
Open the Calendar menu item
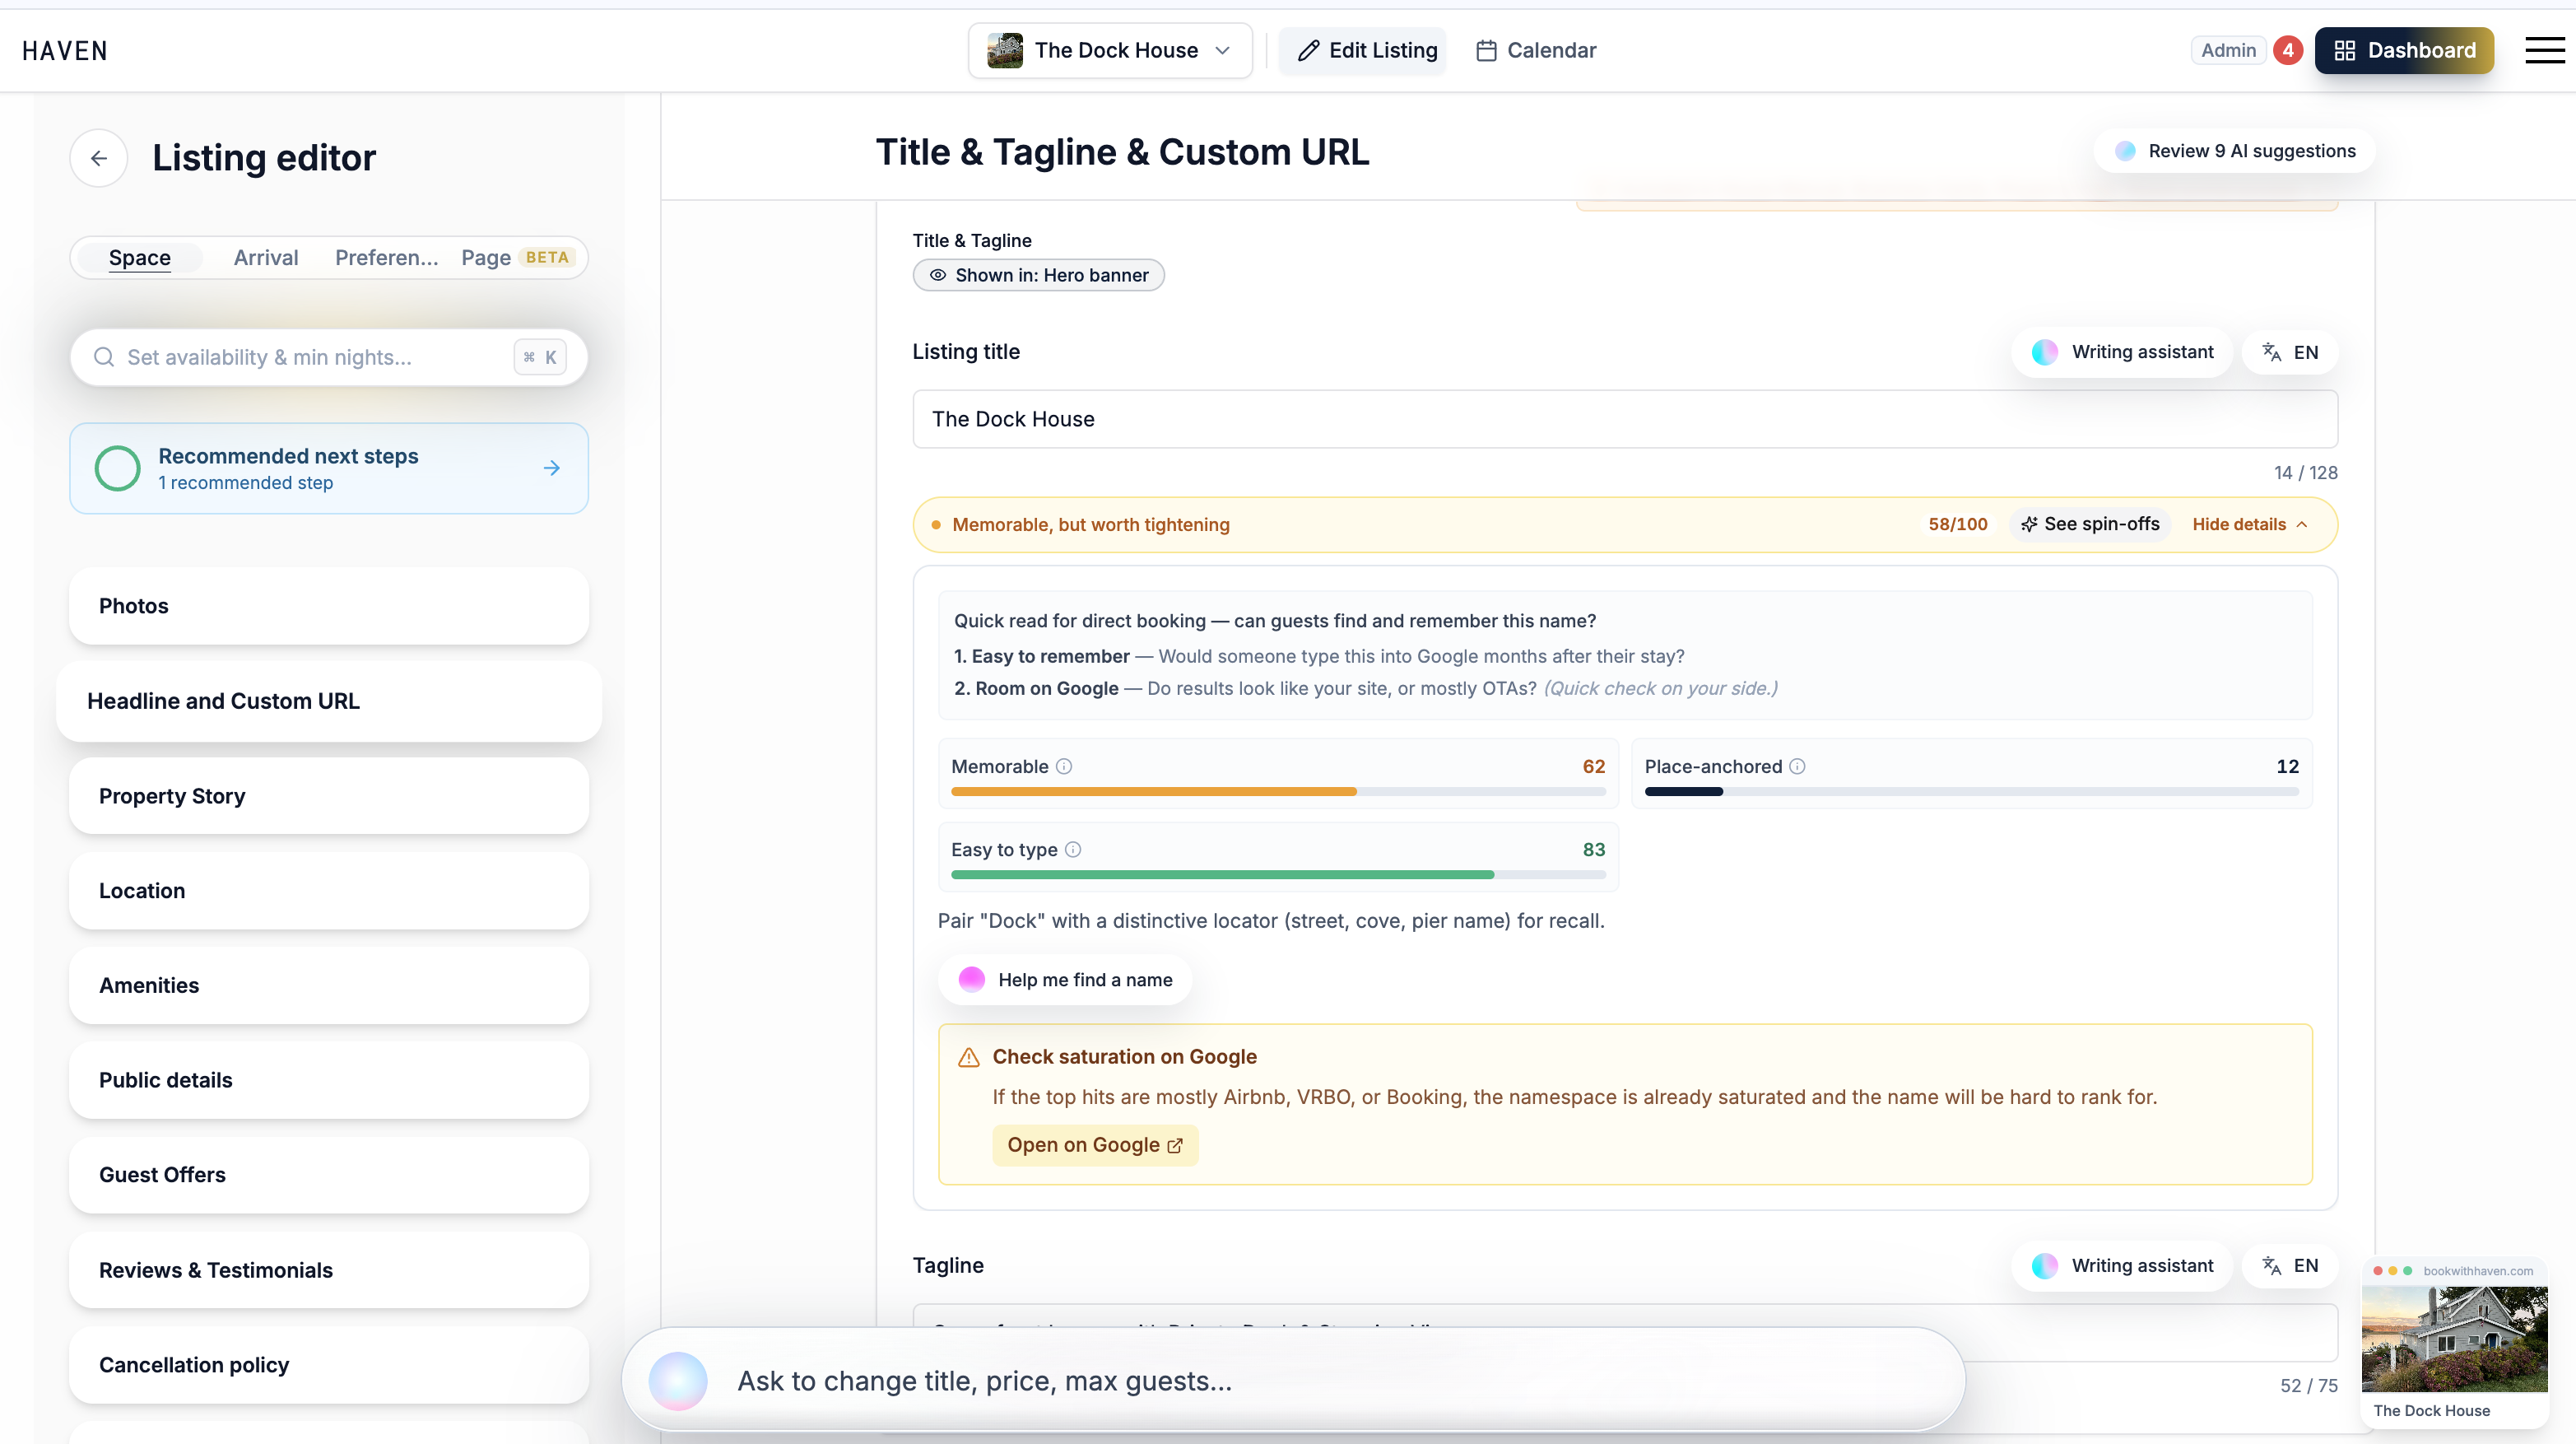(1536, 50)
